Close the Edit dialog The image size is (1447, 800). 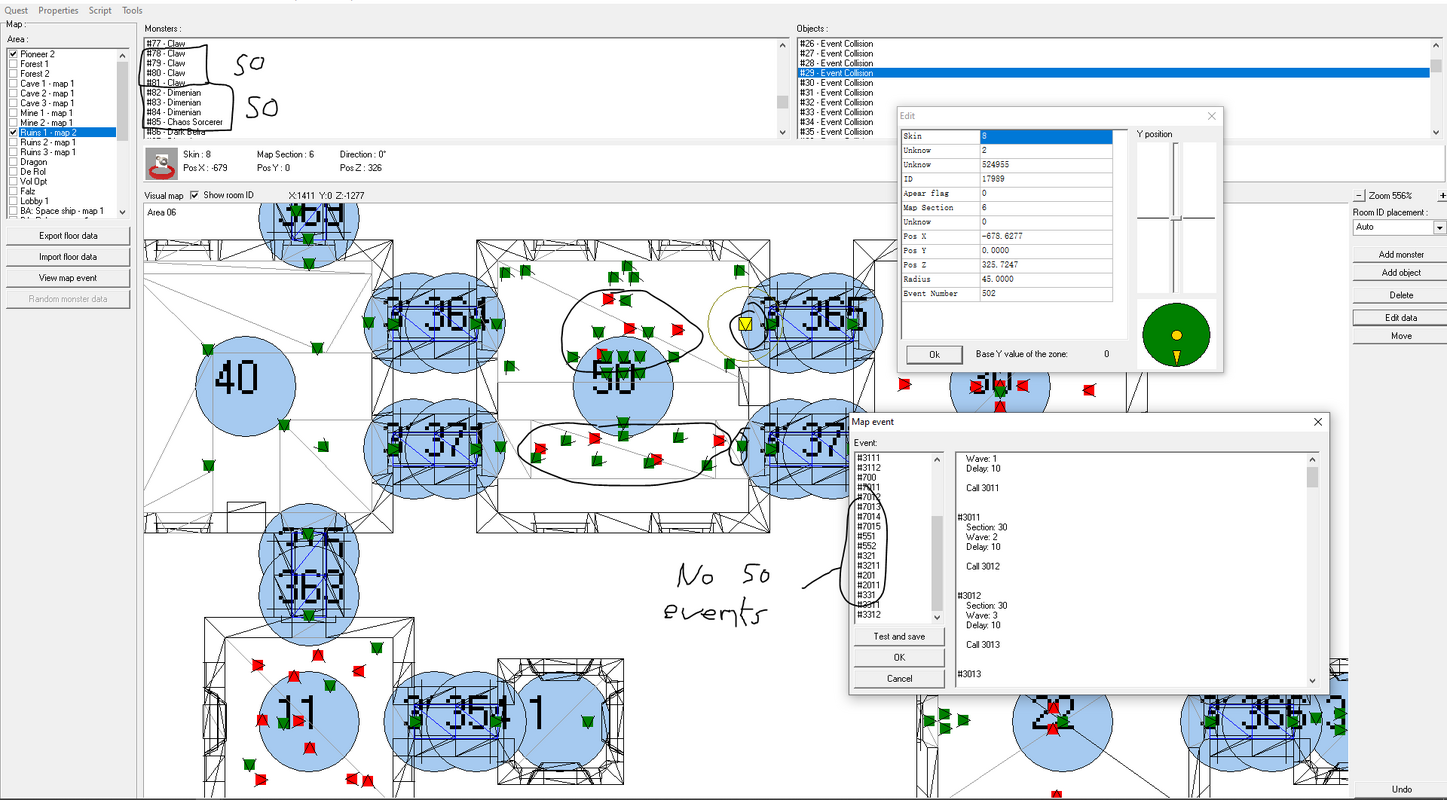point(1212,116)
